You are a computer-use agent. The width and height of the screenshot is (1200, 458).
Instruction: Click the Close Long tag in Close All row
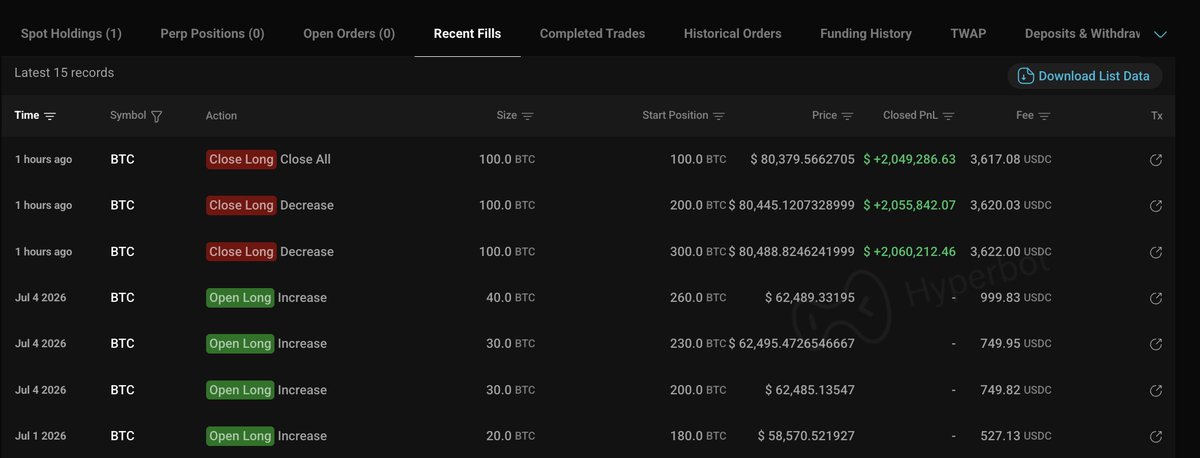pyautogui.click(x=241, y=160)
